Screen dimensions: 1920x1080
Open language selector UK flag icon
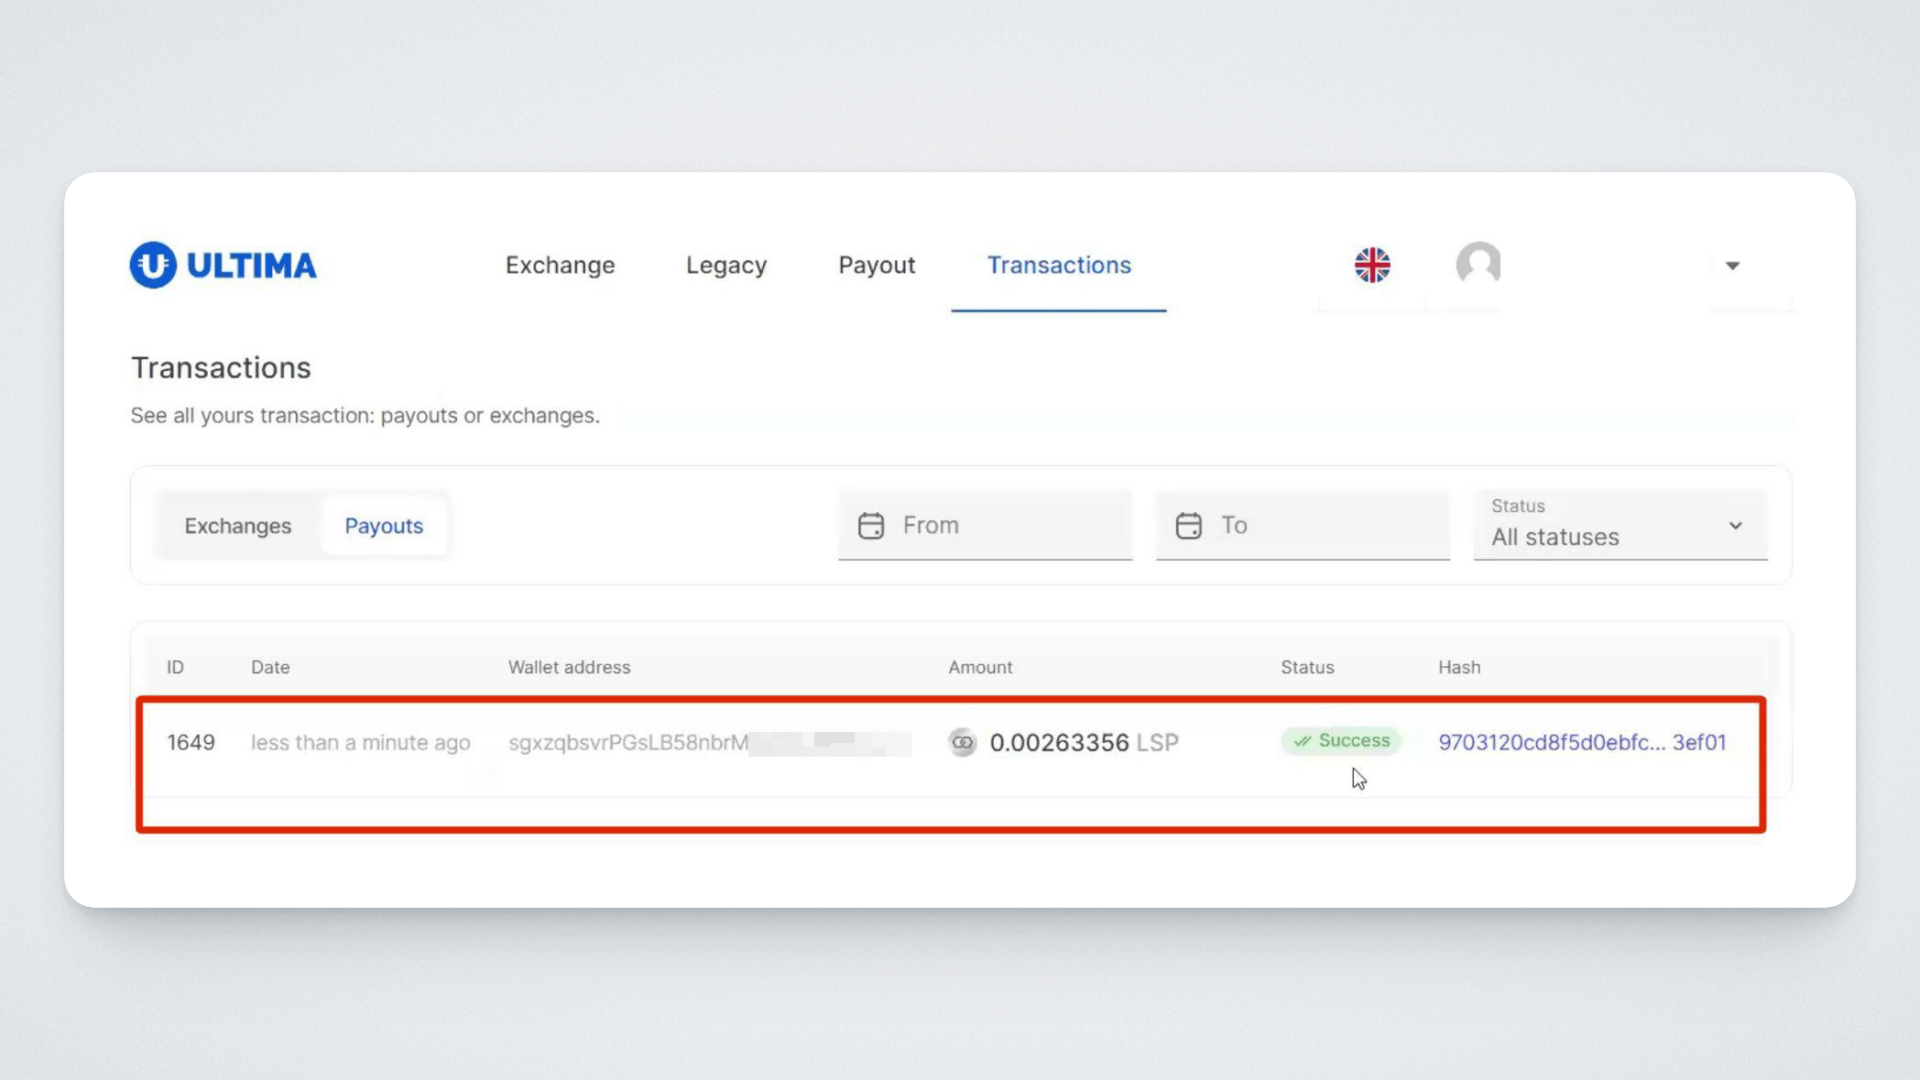pos(1372,265)
